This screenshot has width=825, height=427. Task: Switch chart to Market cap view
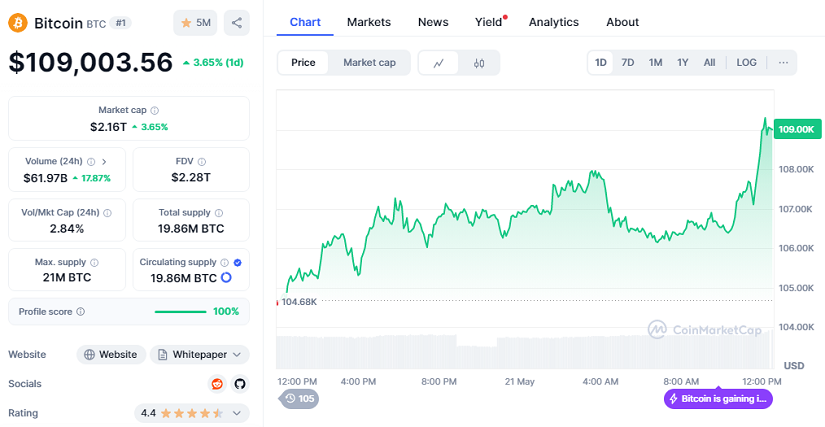369,63
